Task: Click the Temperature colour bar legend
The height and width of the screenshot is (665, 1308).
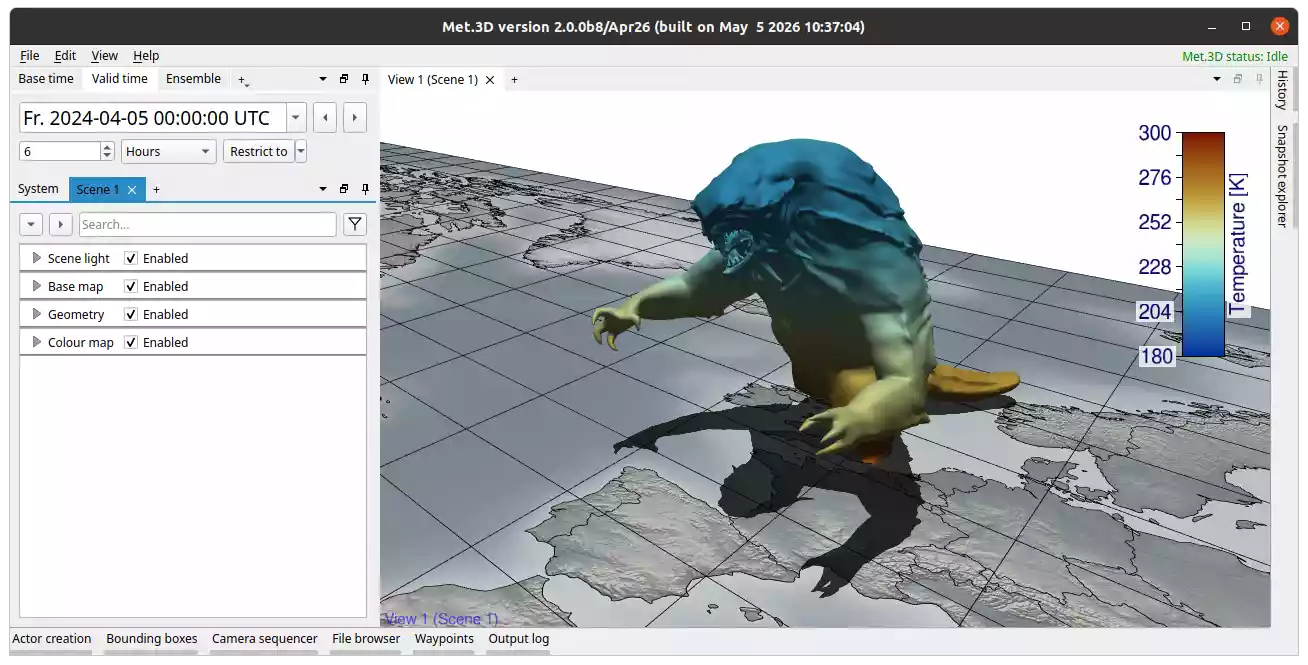Action: coord(1203,245)
